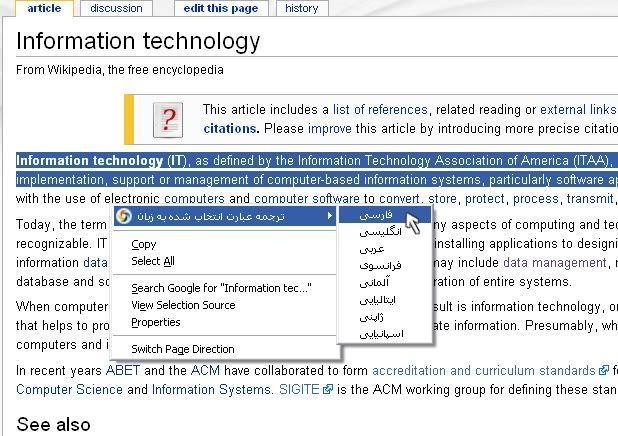Viewport: 618px width, 436px height.
Task: Click external link icon next to SIGITE
Action: 328,389
